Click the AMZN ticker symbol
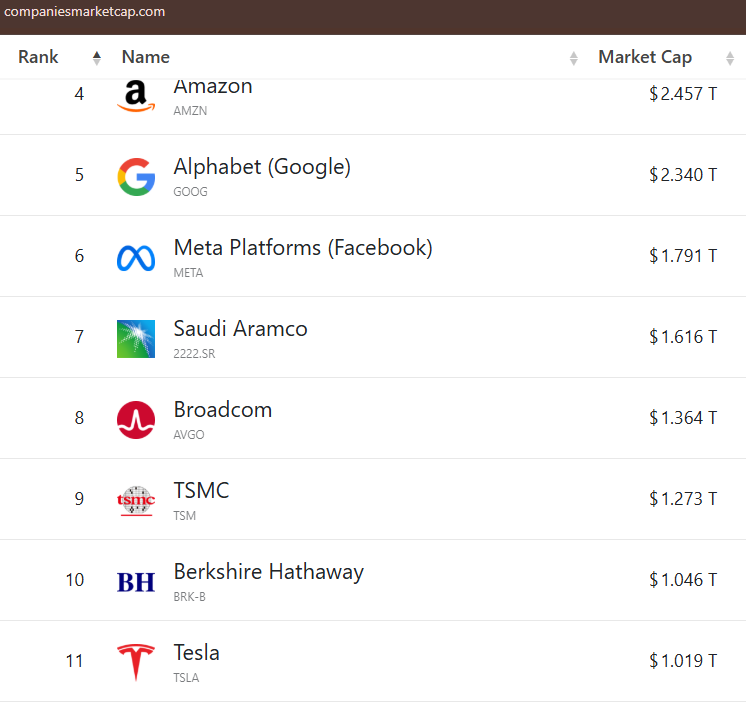The height and width of the screenshot is (709, 746). pos(190,111)
